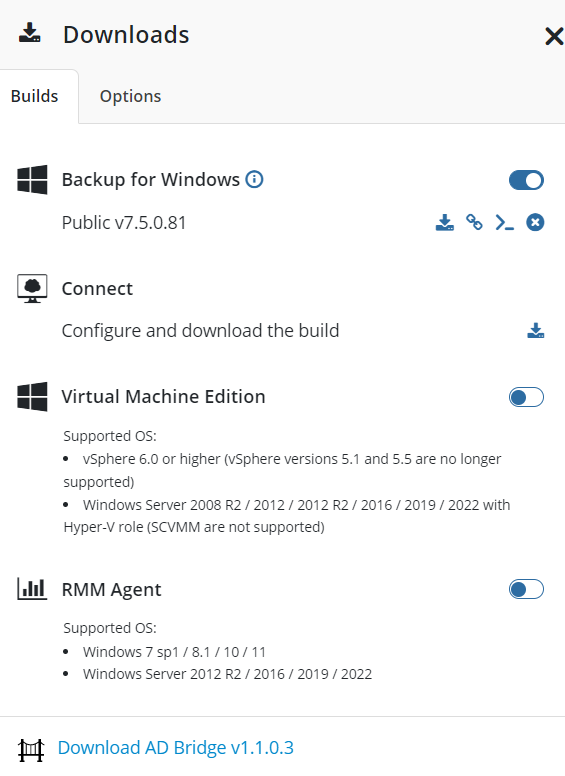Download the Connect build
The image size is (565, 776).
coord(536,331)
